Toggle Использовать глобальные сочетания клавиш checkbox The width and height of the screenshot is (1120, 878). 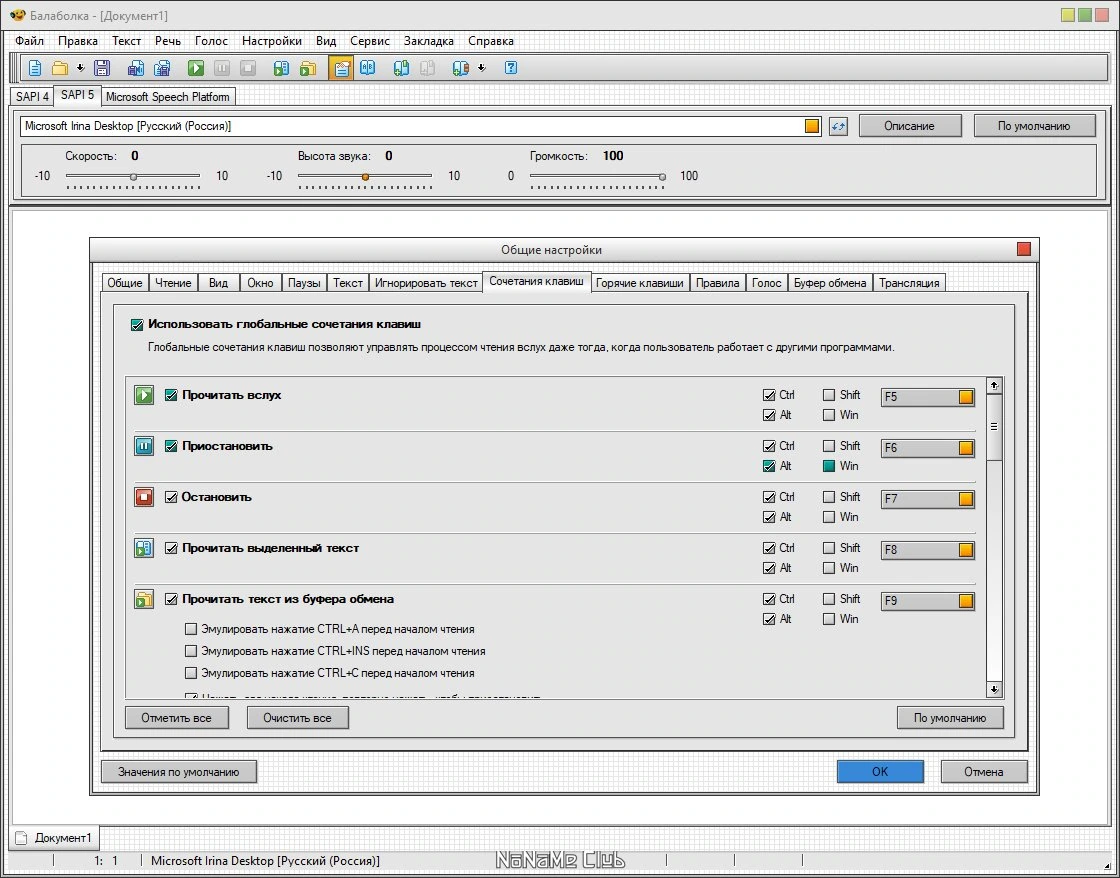pyautogui.click(x=137, y=325)
